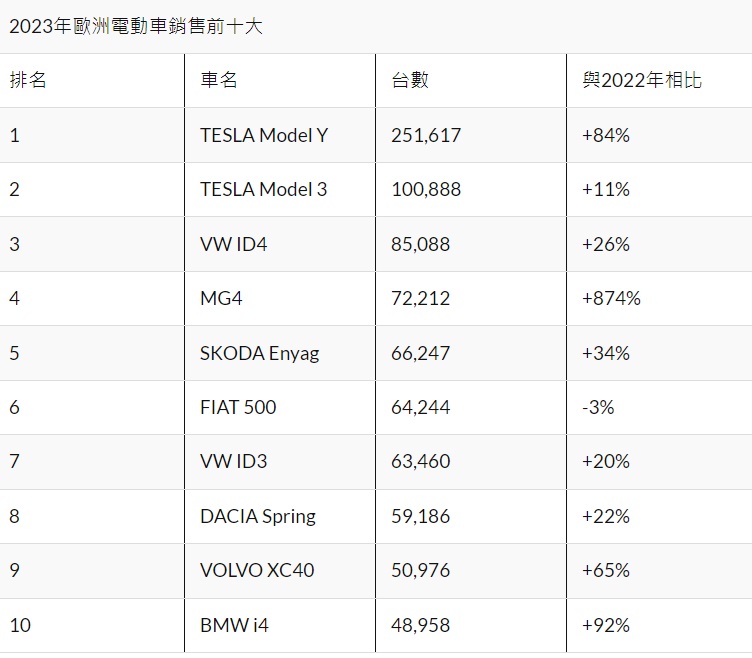752x658 pixels.
Task: Select the DACIA Spring cell
Action: click(x=257, y=516)
